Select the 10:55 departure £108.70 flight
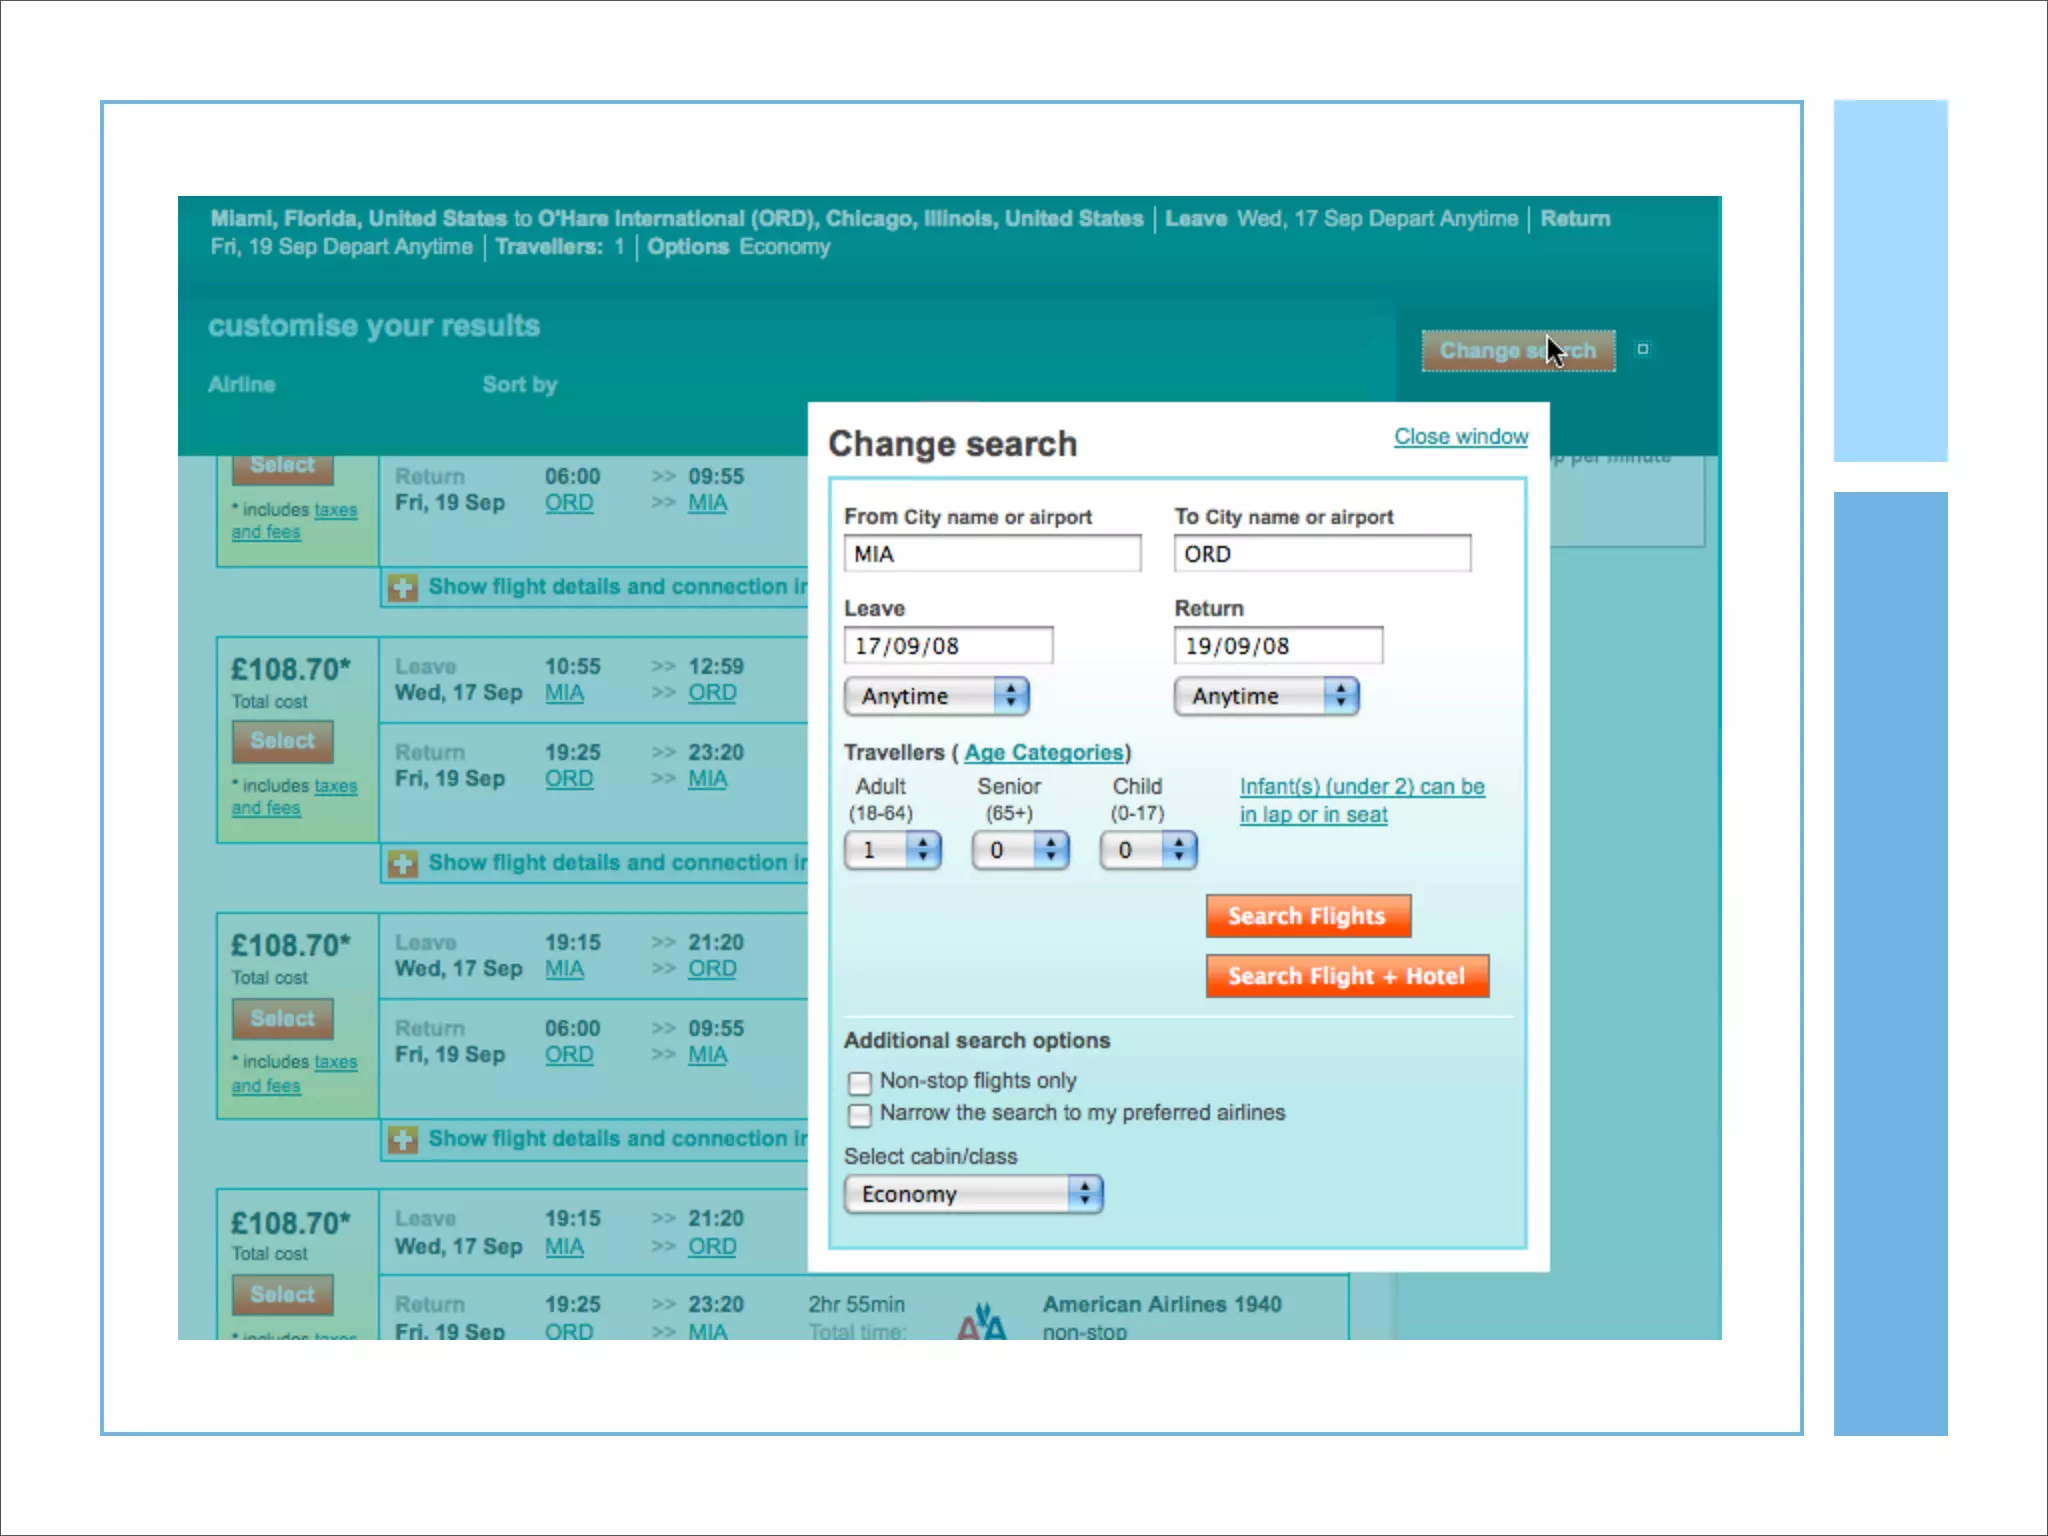 point(283,741)
